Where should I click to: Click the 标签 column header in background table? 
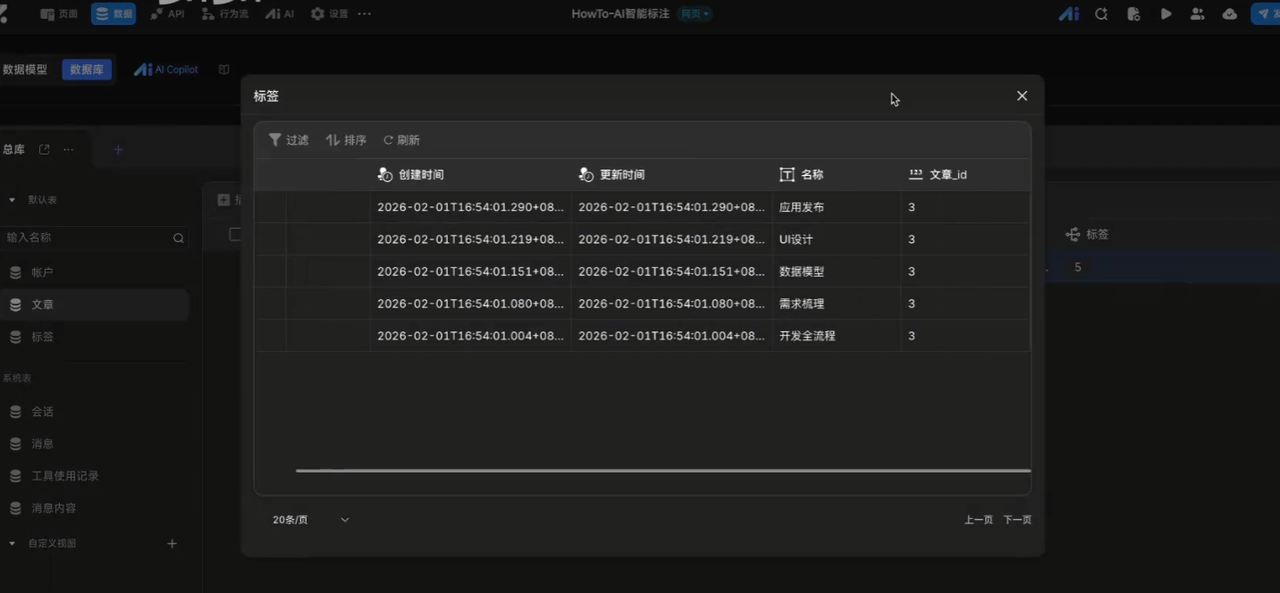click(1087, 234)
